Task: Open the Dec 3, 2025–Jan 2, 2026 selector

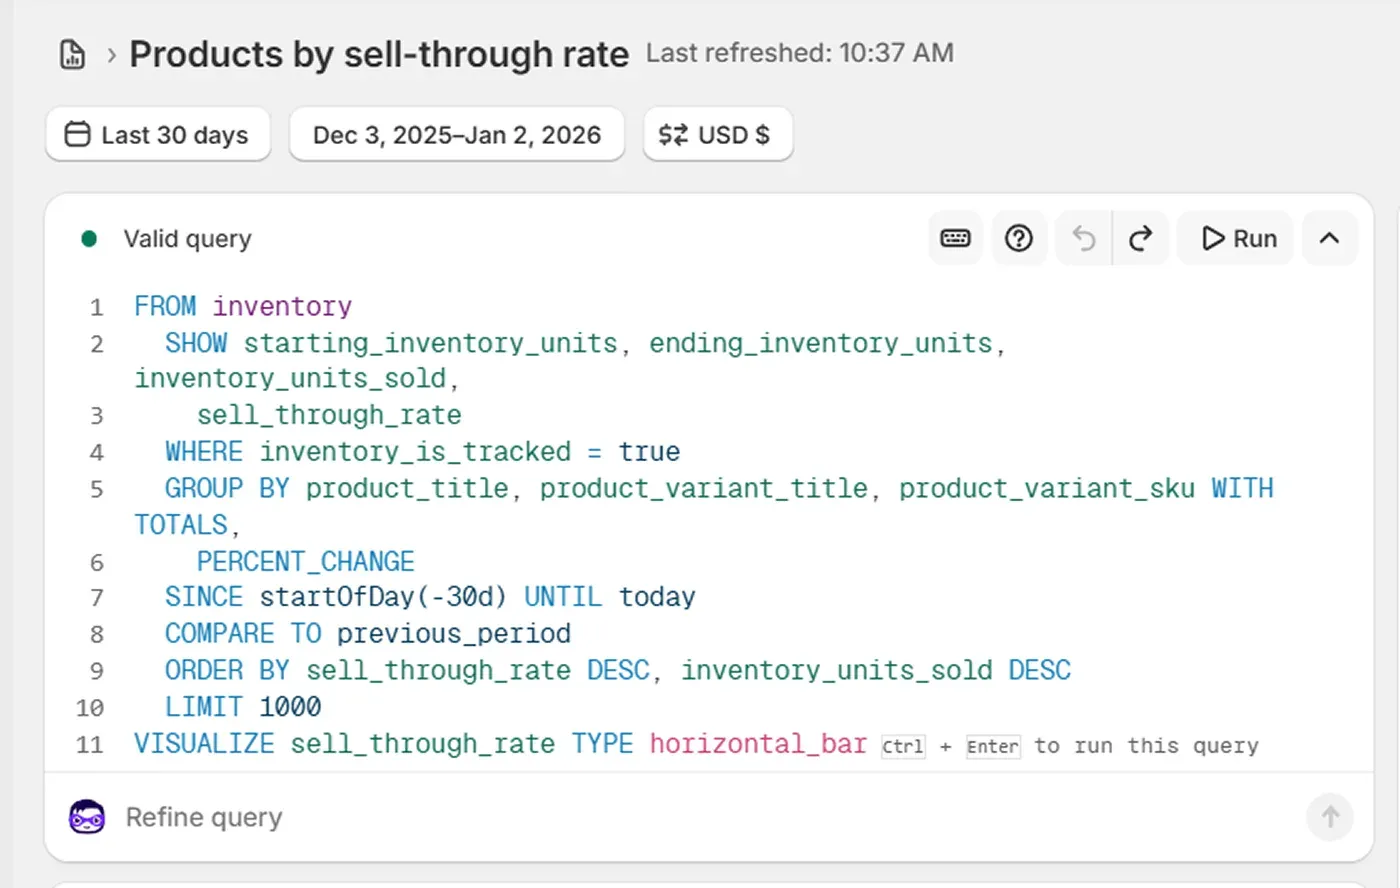Action: pos(456,134)
